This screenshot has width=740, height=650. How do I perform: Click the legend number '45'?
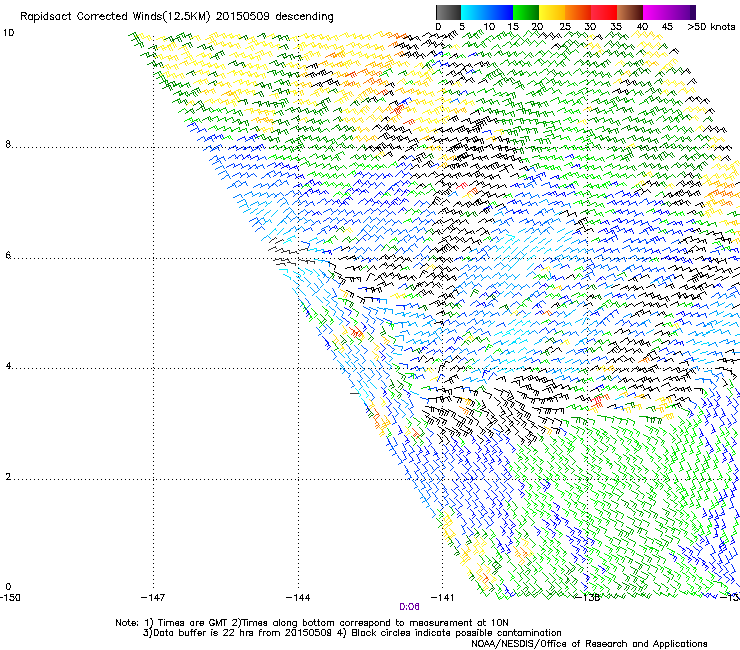click(x=667, y=27)
